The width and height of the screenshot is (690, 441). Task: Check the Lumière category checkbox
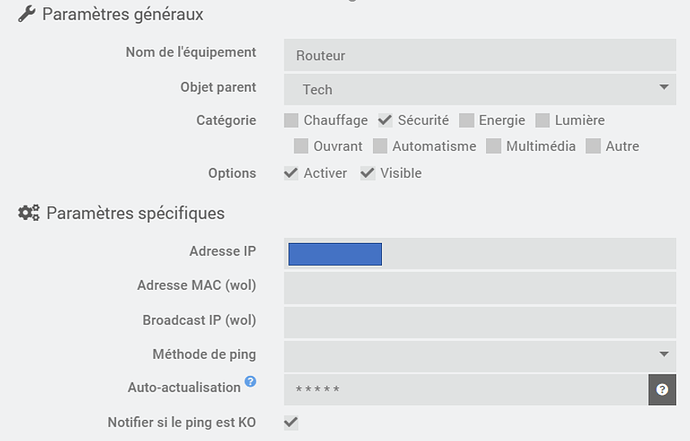coord(543,121)
